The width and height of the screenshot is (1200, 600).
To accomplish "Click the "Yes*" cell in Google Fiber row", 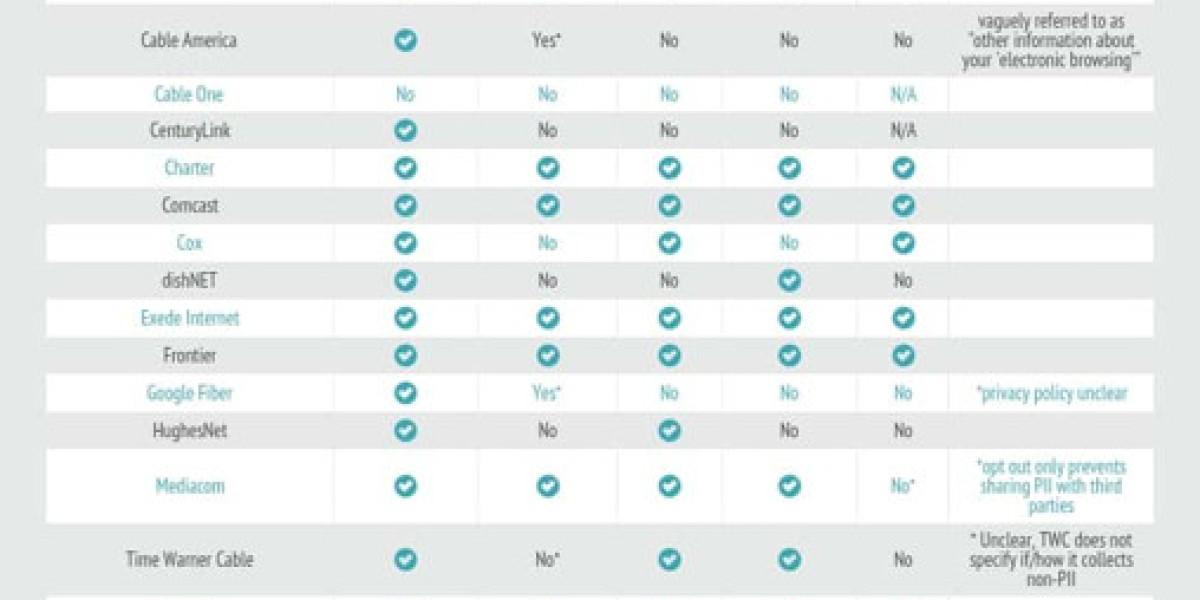I will tap(547, 393).
